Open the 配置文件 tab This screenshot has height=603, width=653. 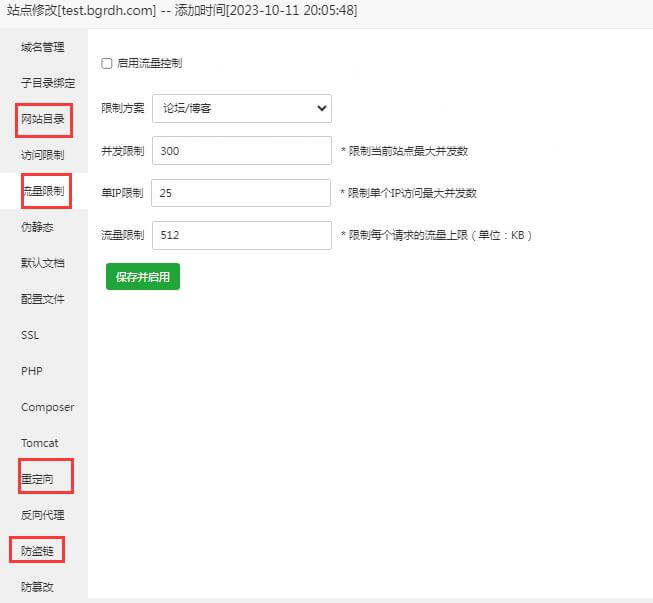coord(42,299)
